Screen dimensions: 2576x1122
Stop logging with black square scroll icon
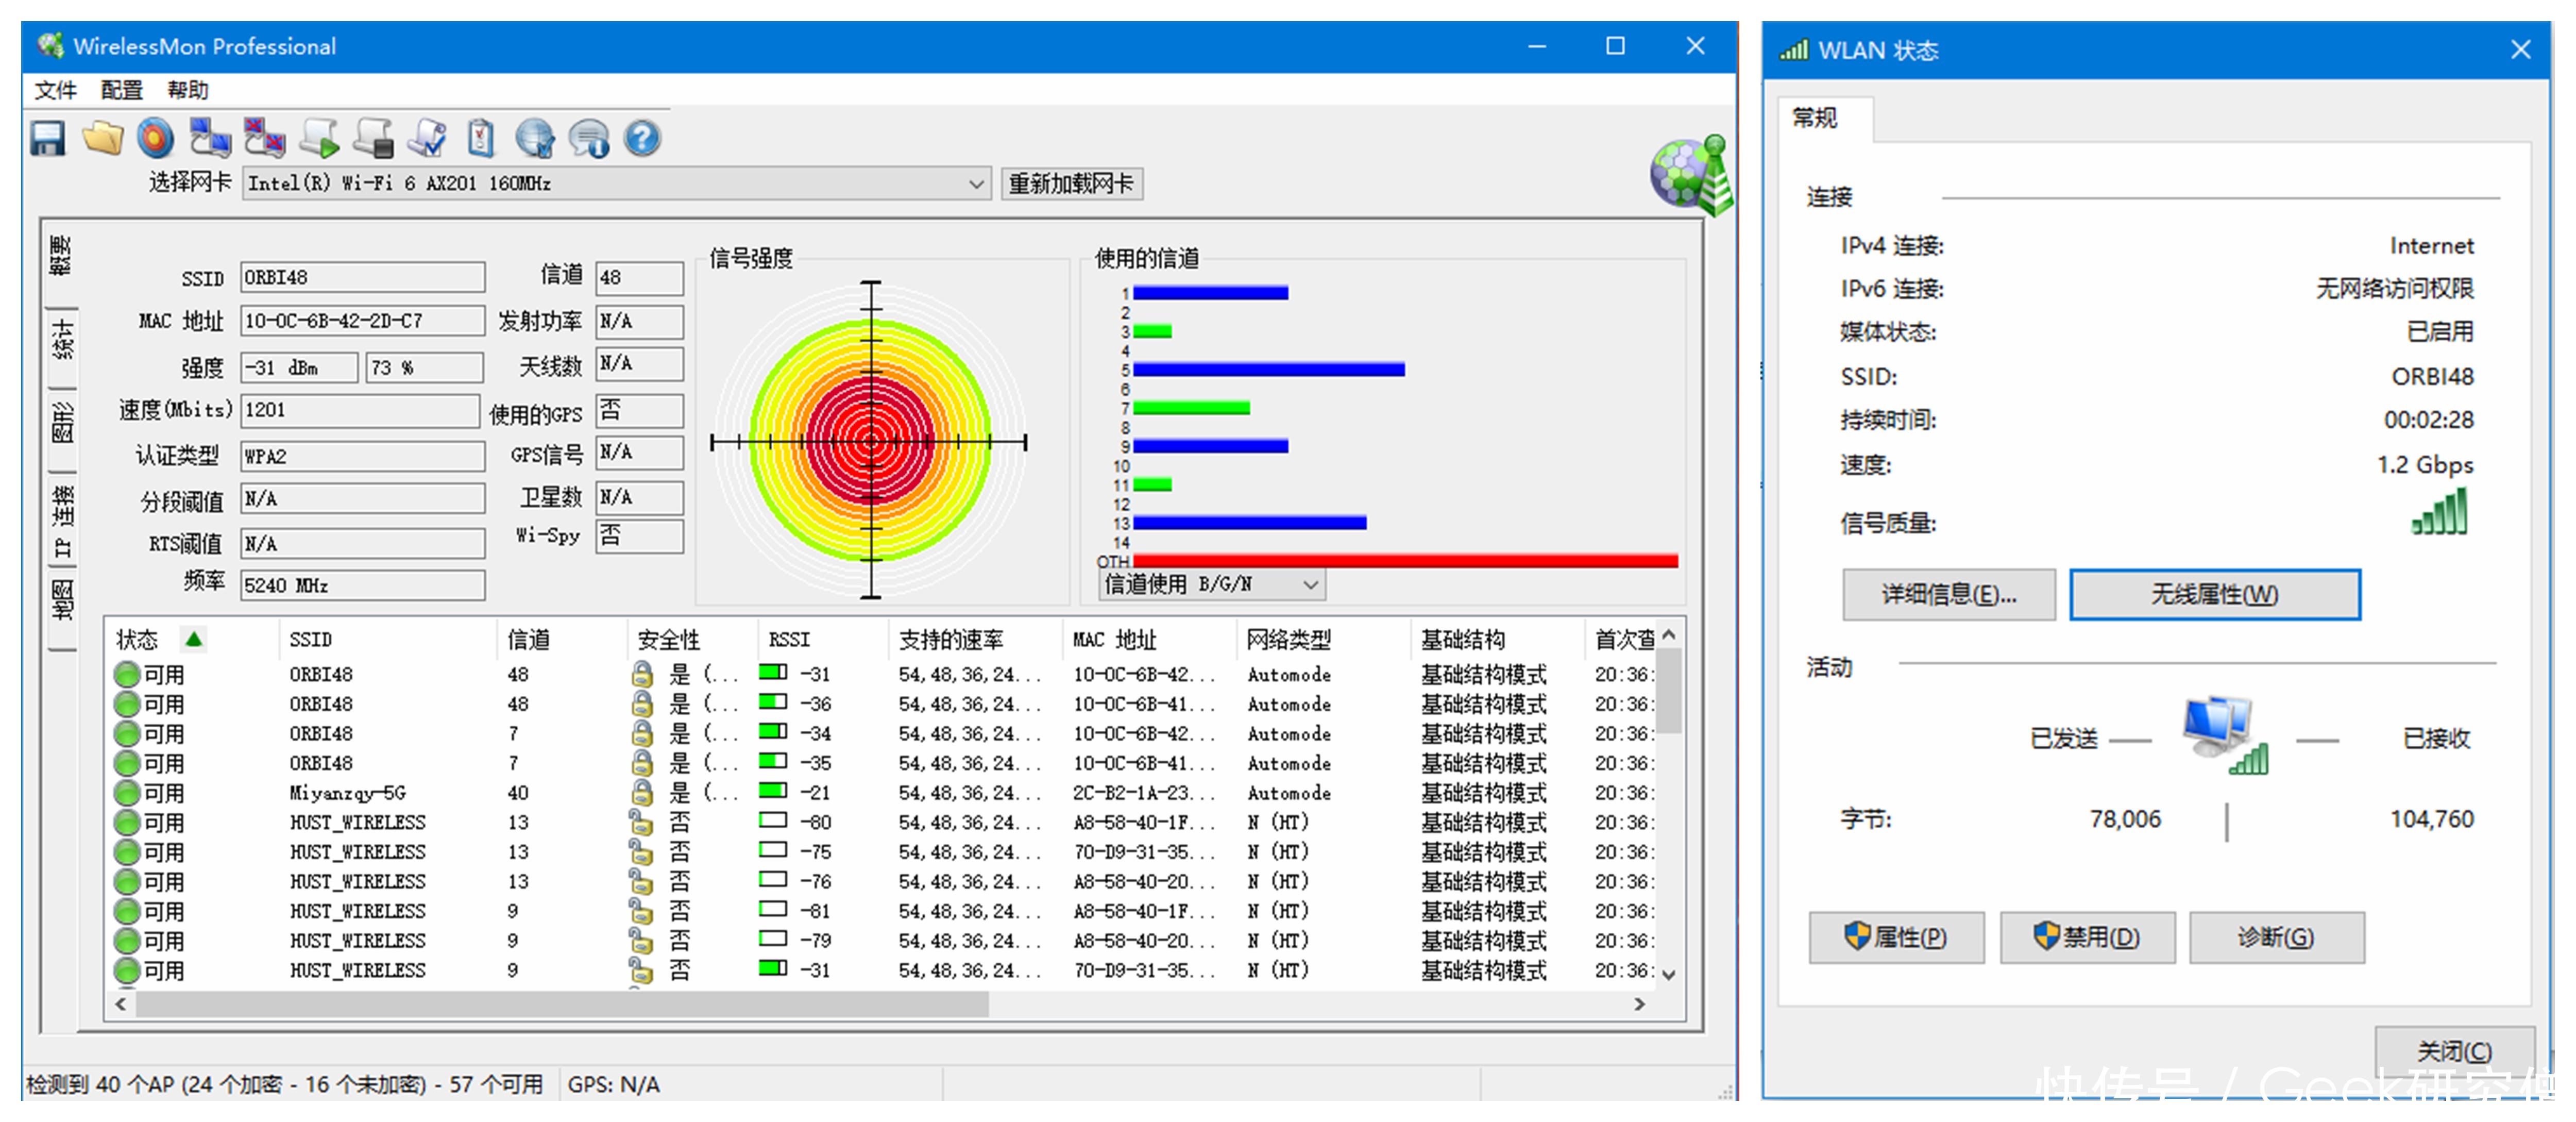pyautogui.click(x=374, y=138)
